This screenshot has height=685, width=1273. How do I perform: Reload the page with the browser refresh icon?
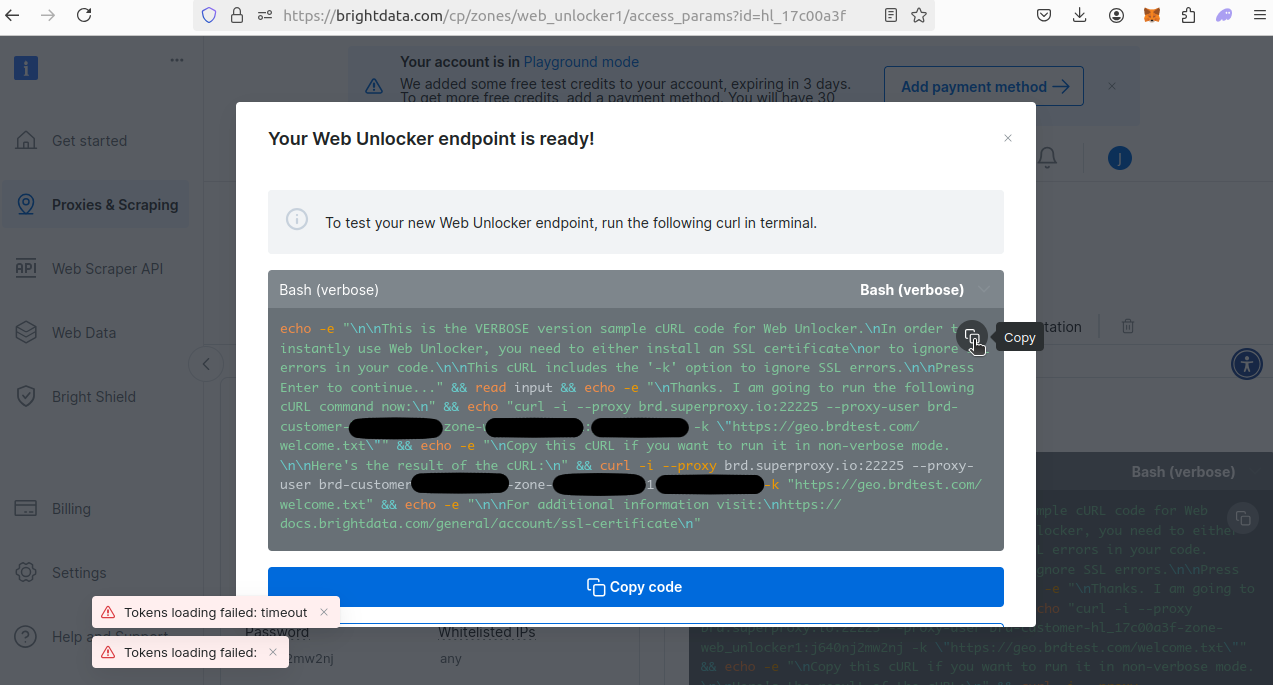tap(84, 15)
